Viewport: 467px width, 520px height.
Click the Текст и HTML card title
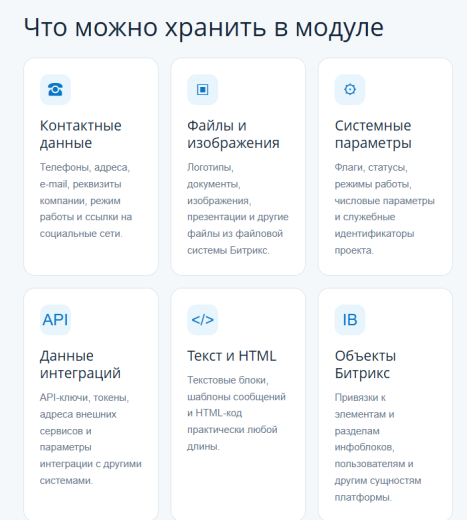(232, 356)
